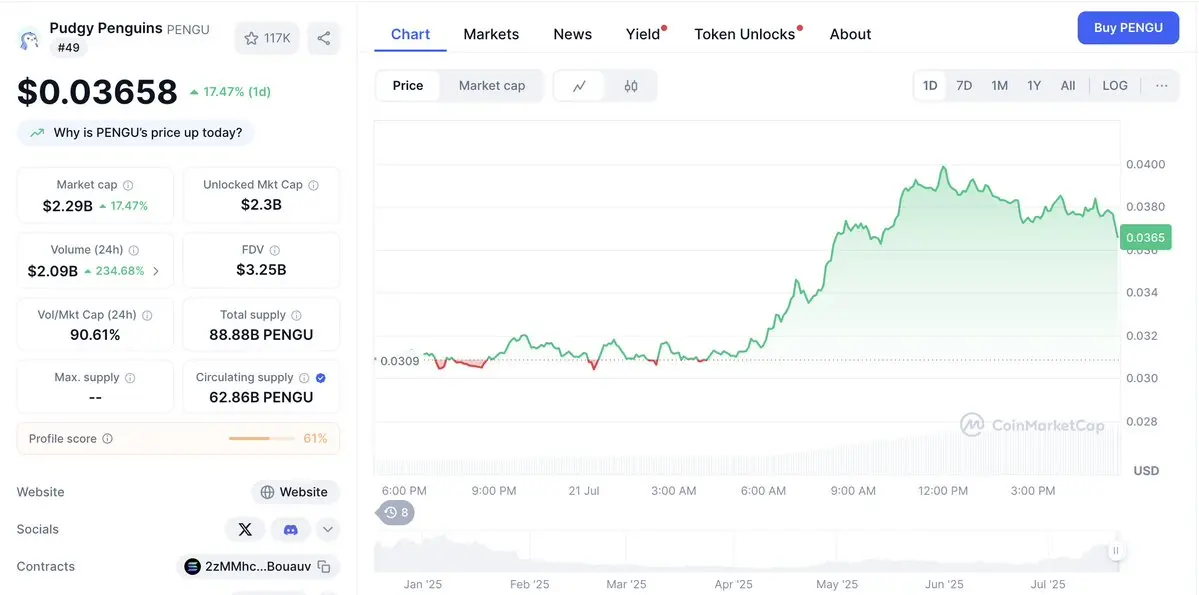Click the 17.47% (1d) price change
The width and height of the screenshot is (1199, 595).
(230, 92)
